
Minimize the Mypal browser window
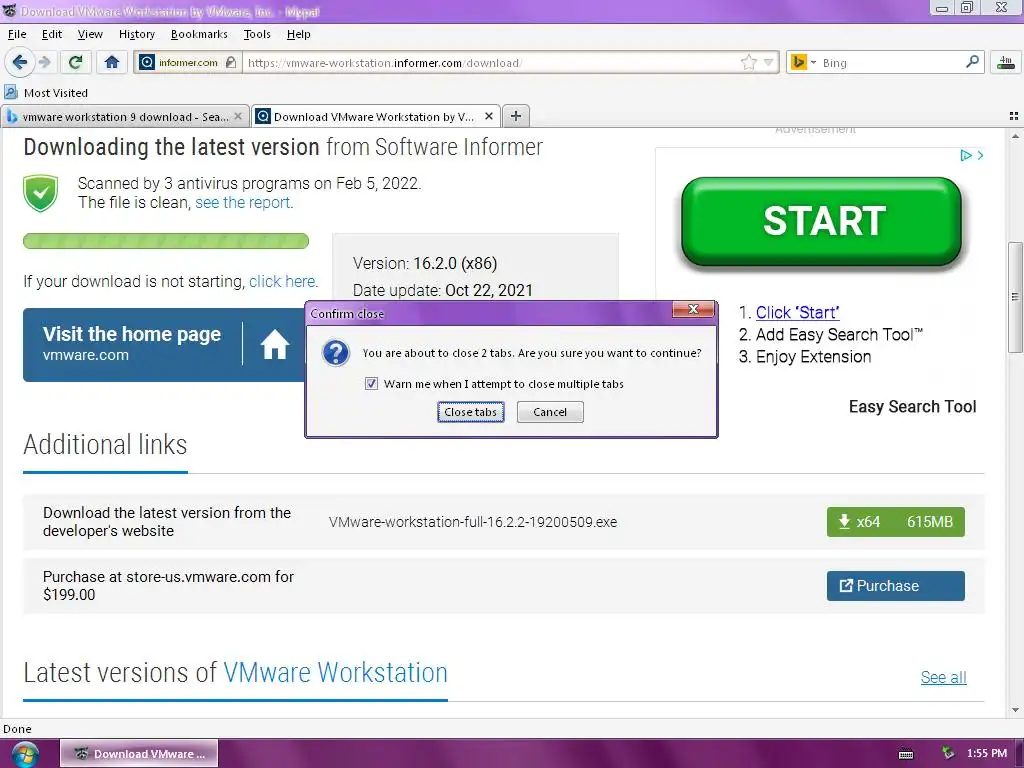[x=942, y=8]
